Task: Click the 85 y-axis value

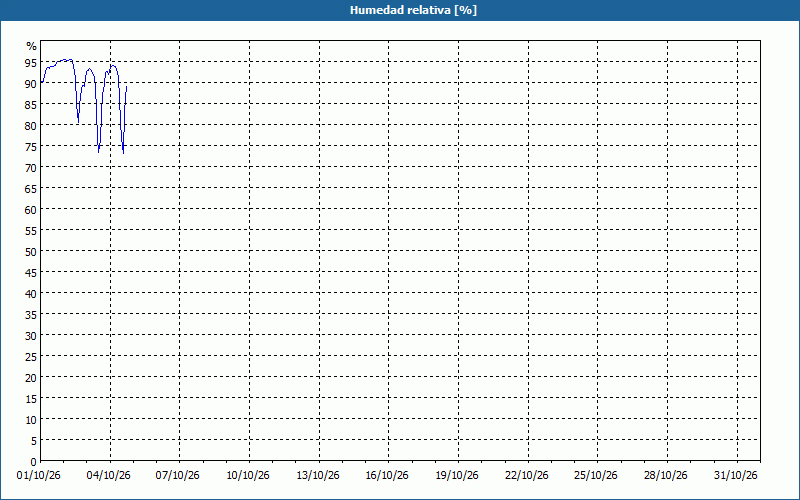Action: point(31,105)
